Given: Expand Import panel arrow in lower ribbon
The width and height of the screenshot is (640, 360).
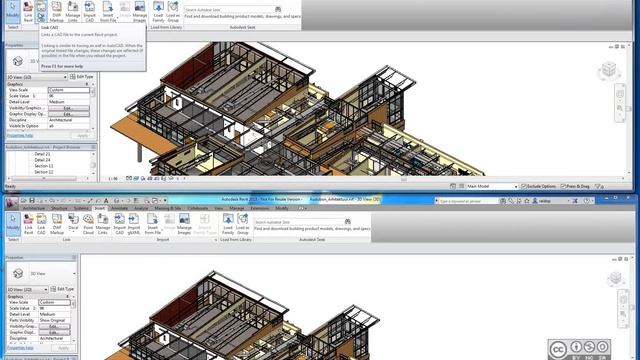Looking at the screenshot, I should 216,240.
